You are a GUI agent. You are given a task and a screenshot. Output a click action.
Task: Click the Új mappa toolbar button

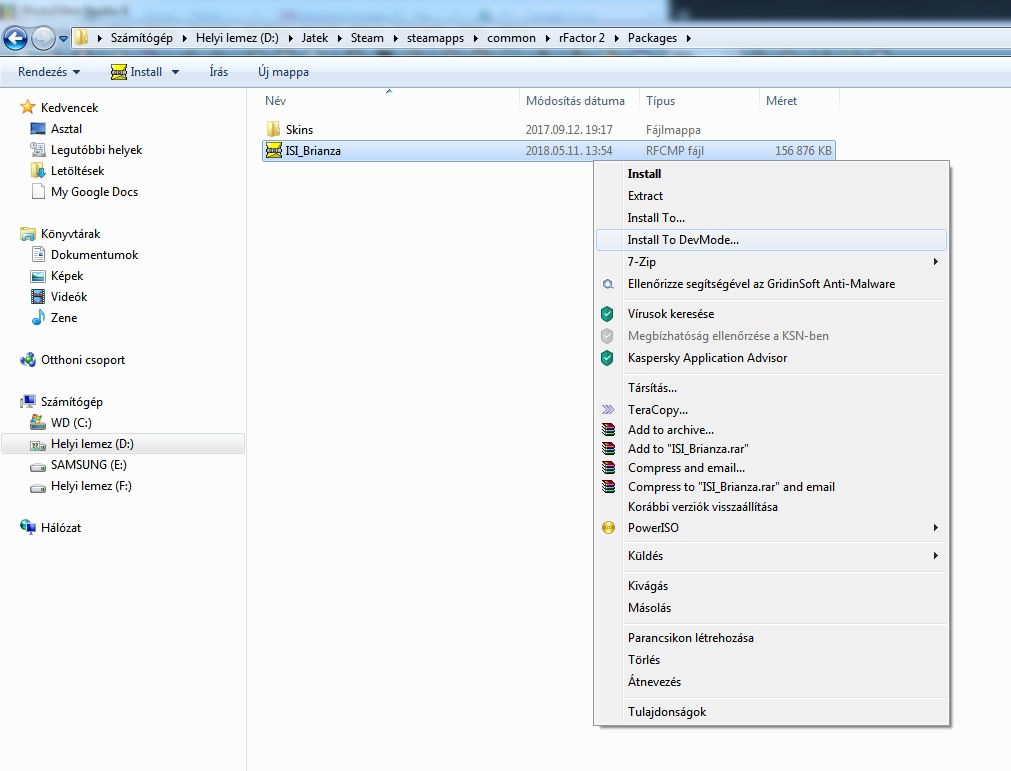pos(283,72)
